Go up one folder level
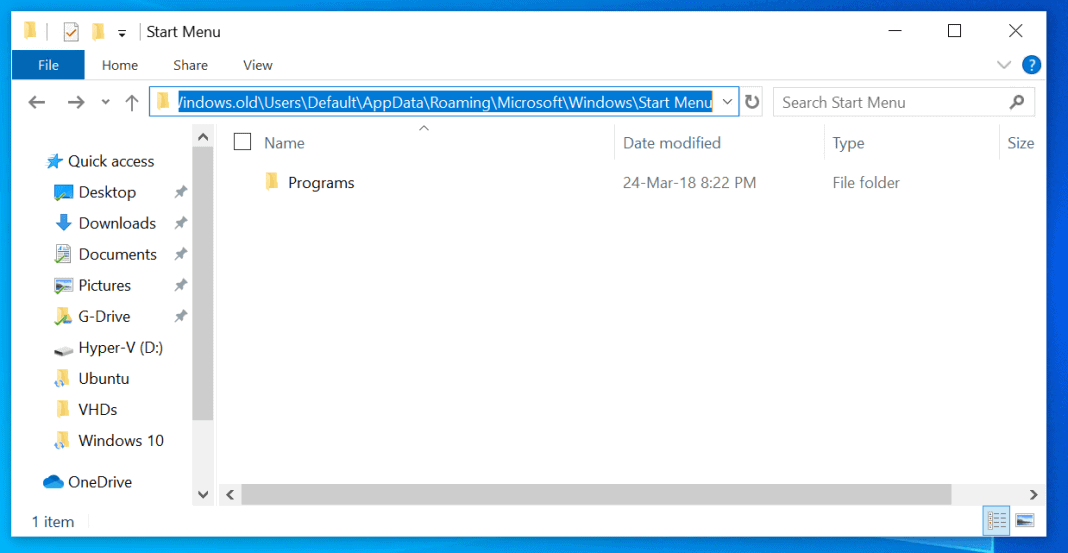 tap(132, 102)
